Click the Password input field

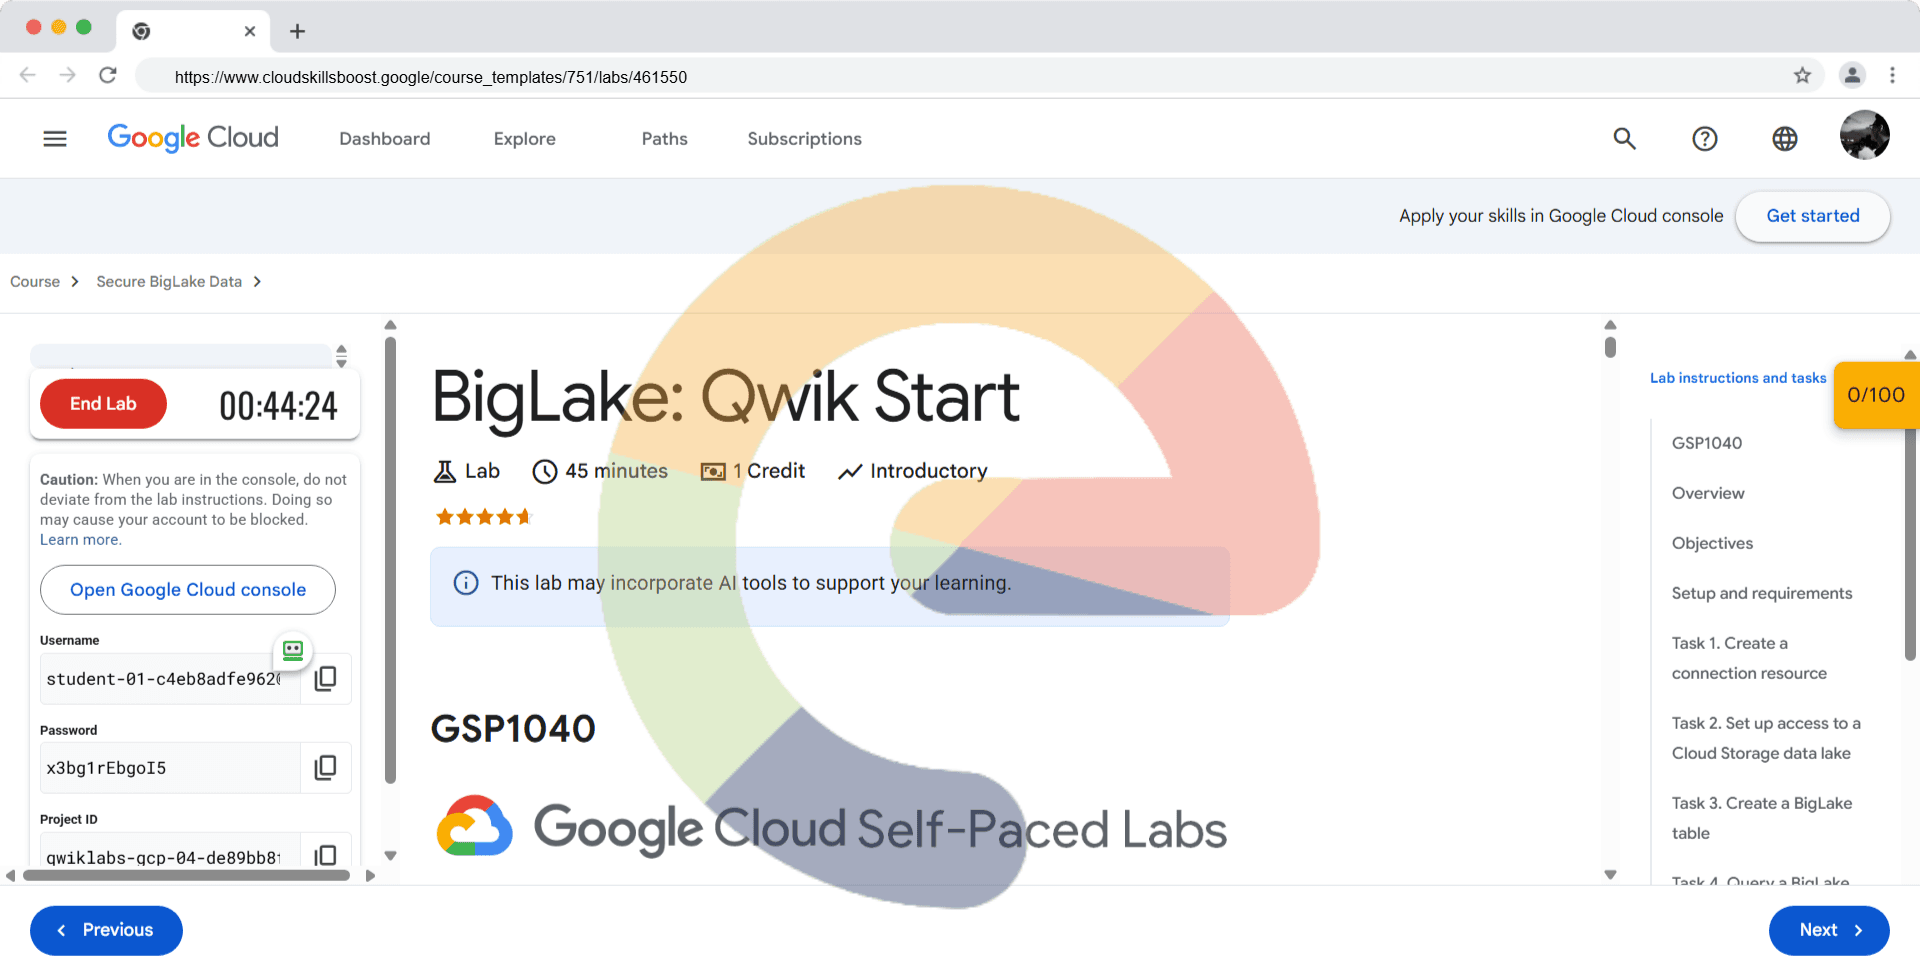coord(170,768)
